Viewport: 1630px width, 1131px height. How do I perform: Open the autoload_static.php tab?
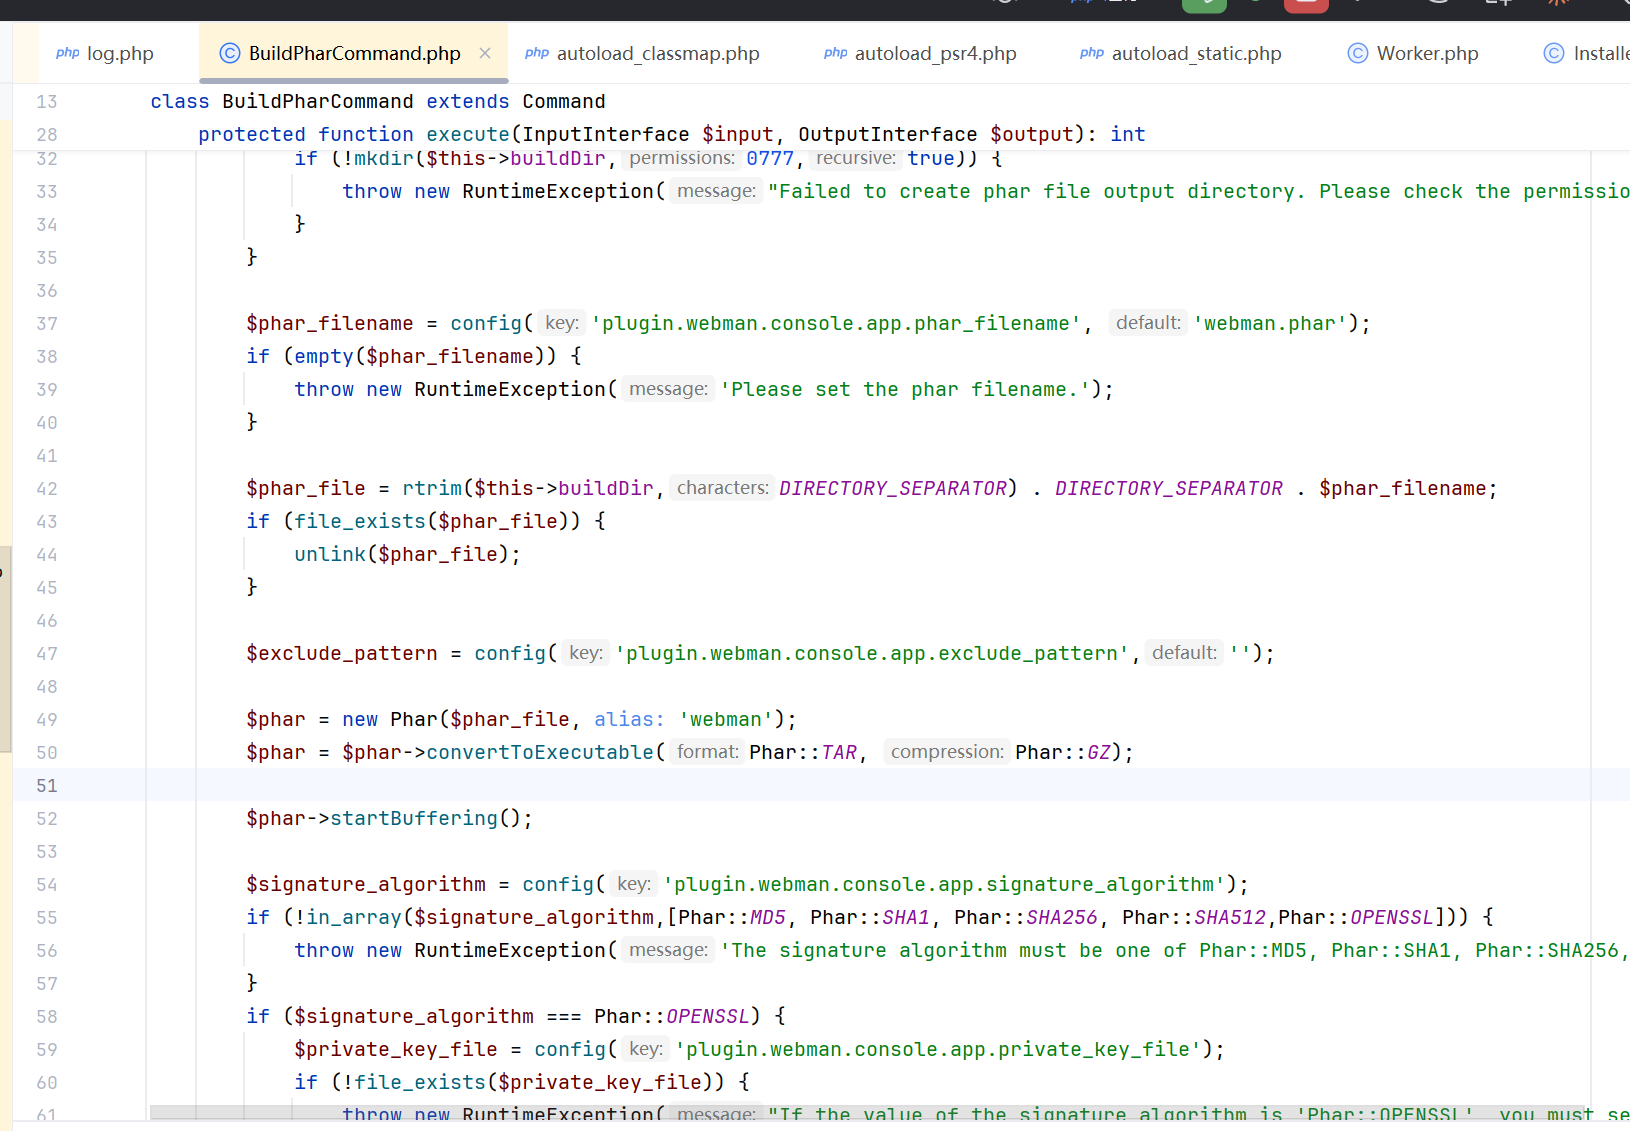[1195, 53]
